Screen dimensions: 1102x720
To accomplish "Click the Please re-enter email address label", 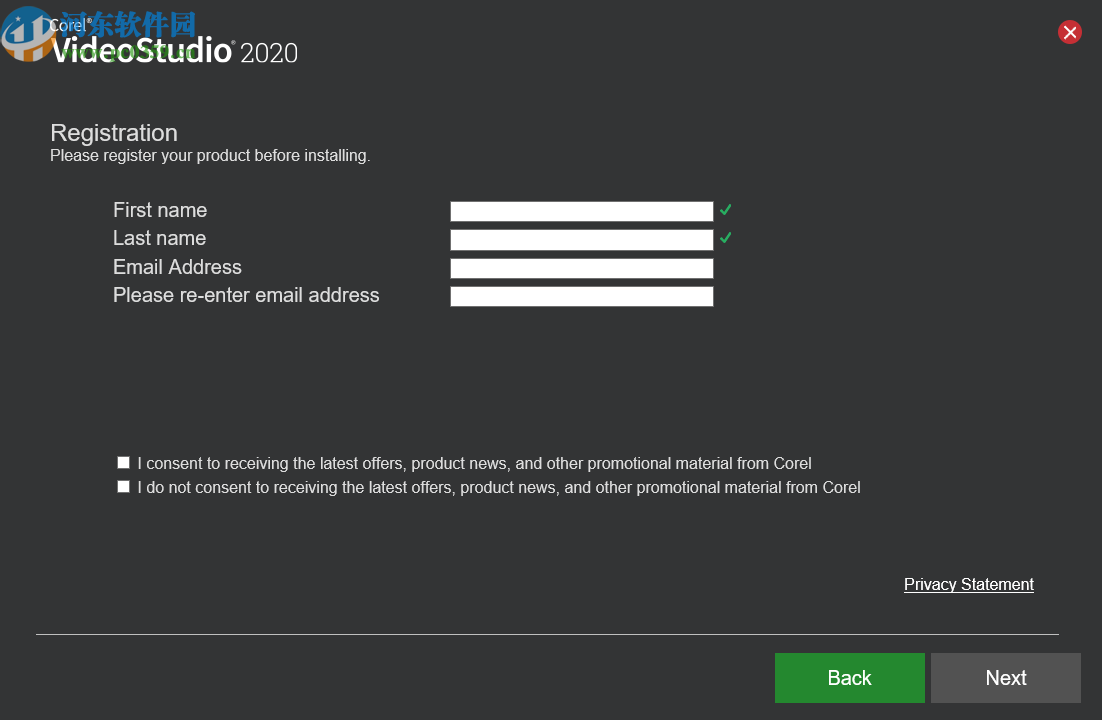I will pyautogui.click(x=246, y=295).
